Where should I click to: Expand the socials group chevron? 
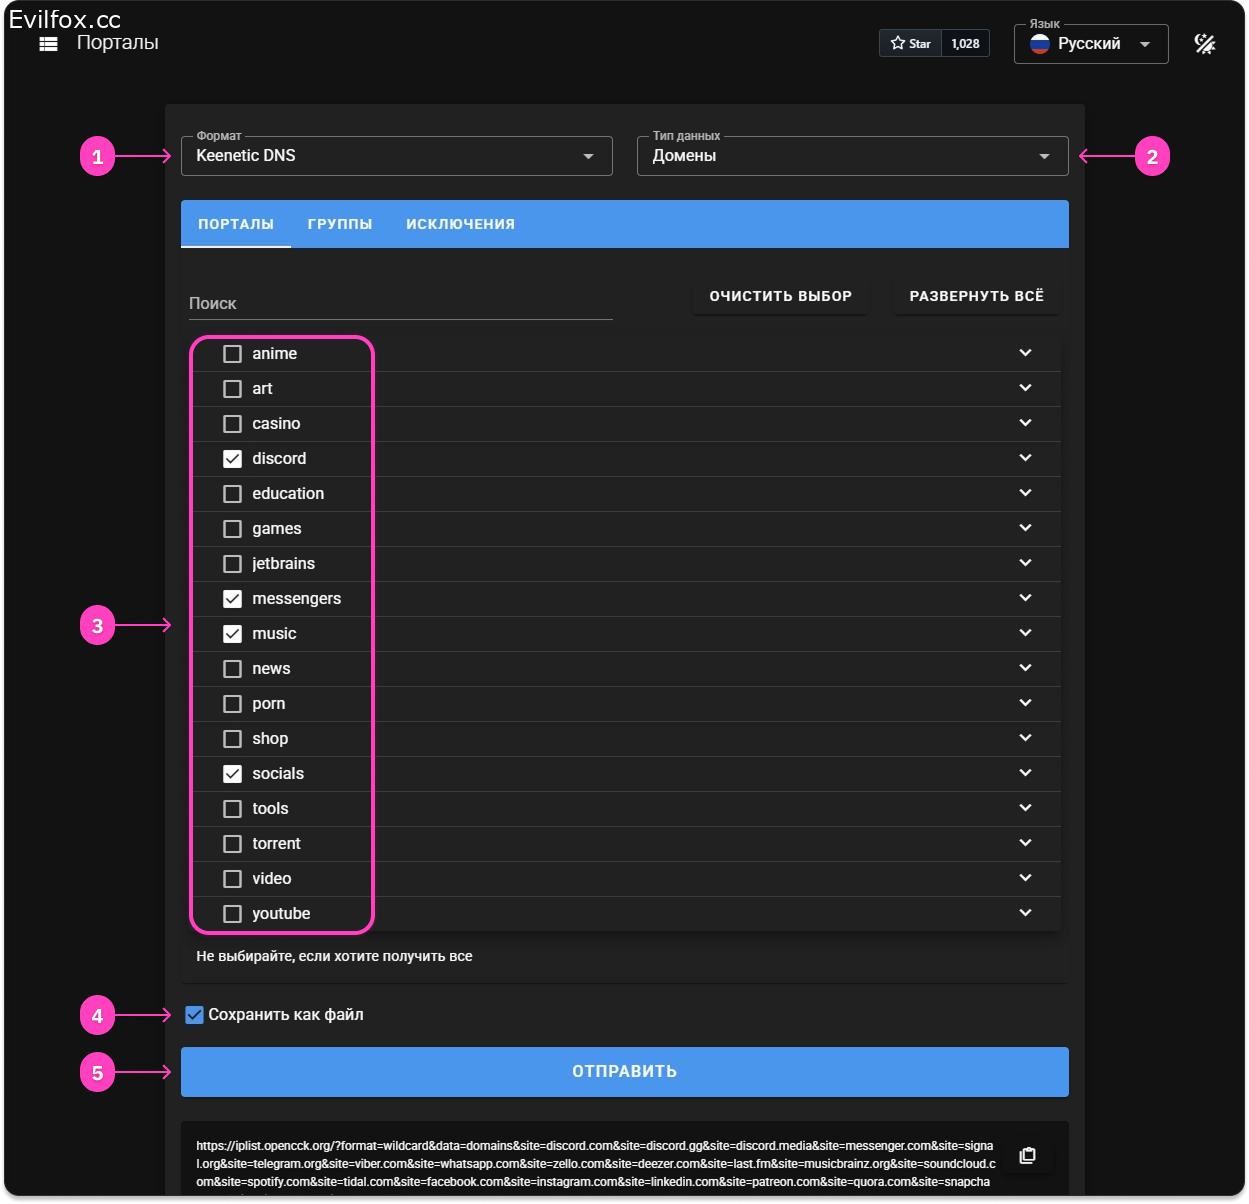click(x=1025, y=773)
